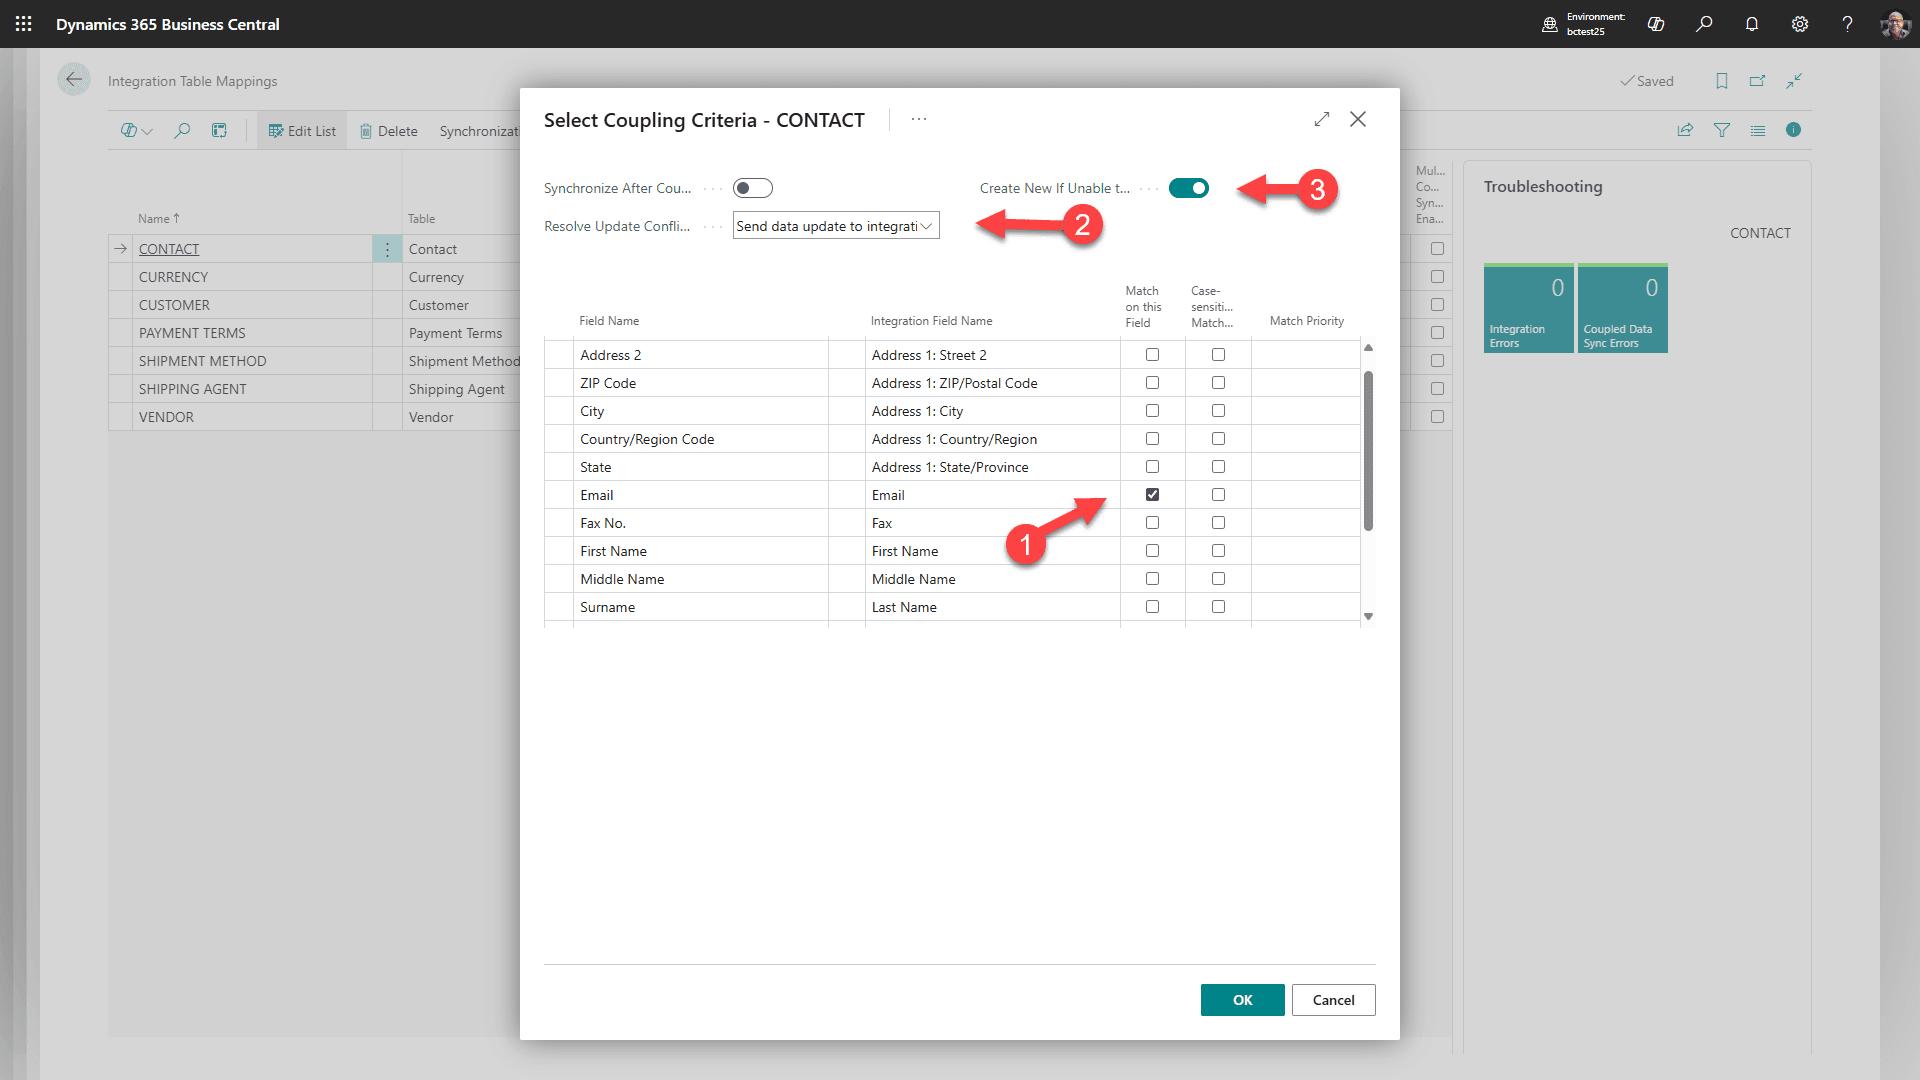This screenshot has width=1920, height=1080.
Task: Open the filter icon on the list pane
Action: tap(1722, 130)
